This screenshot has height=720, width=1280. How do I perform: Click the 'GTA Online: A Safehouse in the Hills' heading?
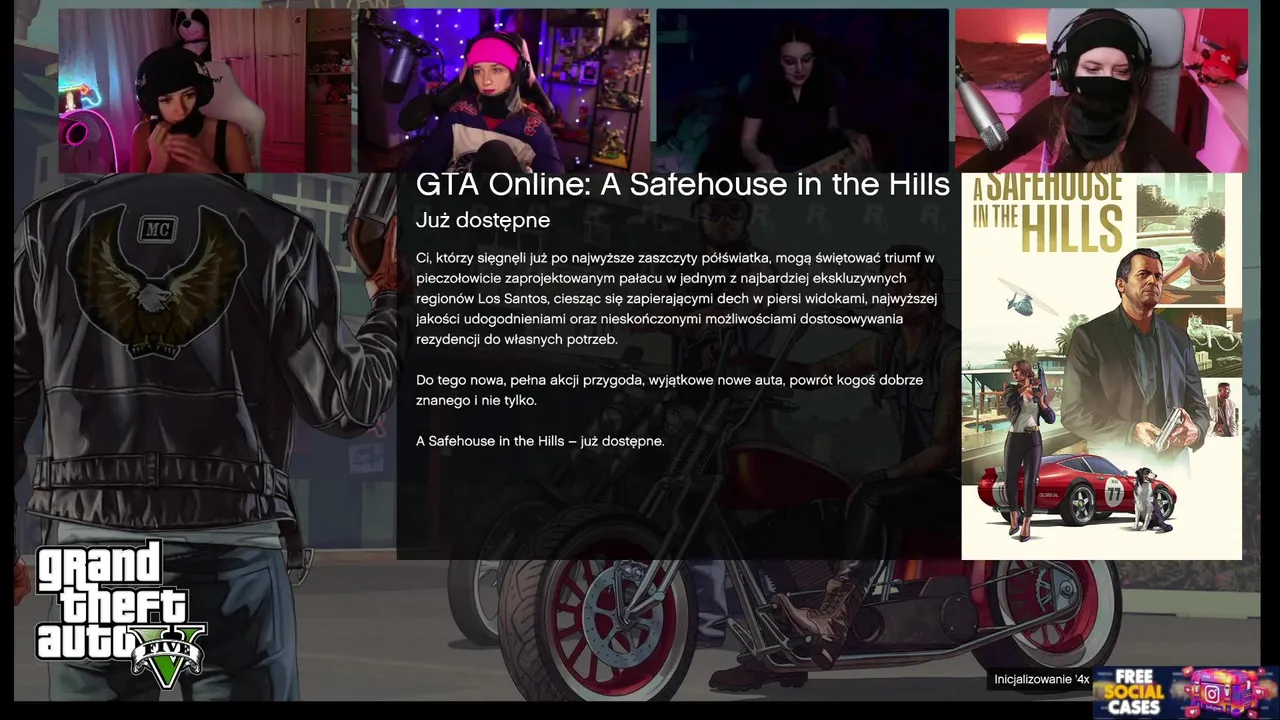coord(683,185)
